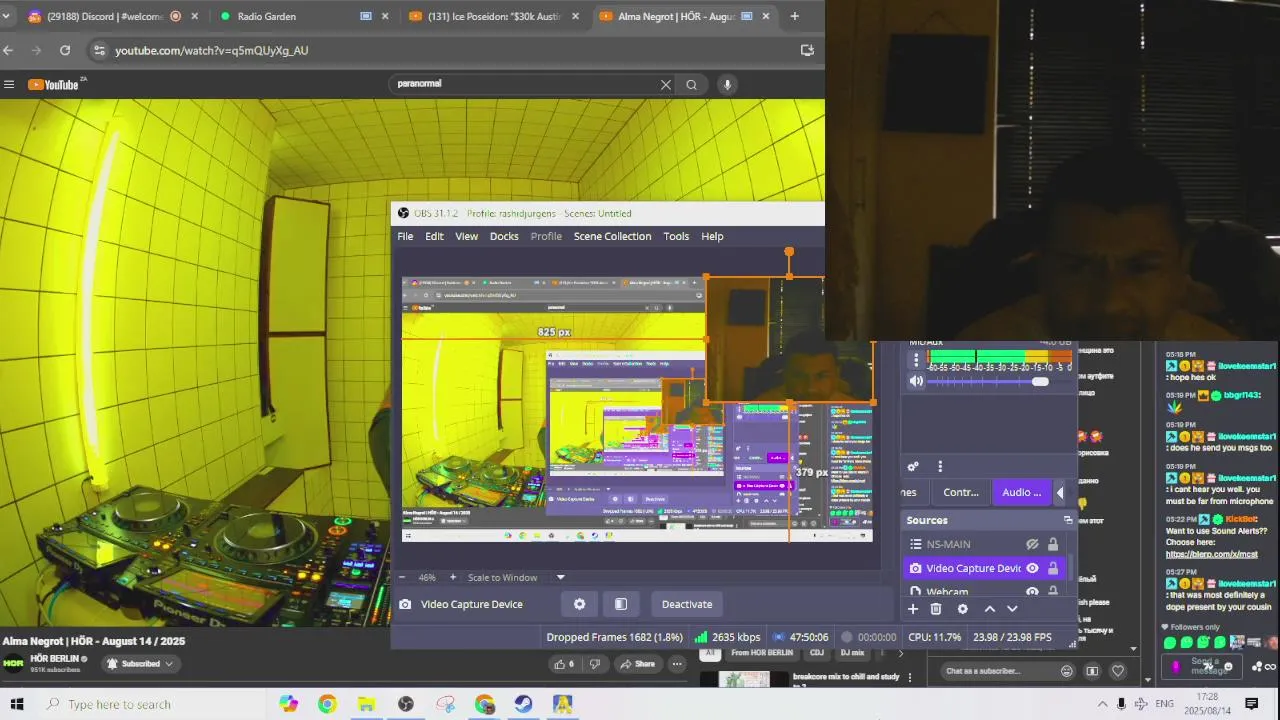Viewport: 1280px width, 720px height.
Task: Clear the YouTube search text
Action: click(666, 85)
